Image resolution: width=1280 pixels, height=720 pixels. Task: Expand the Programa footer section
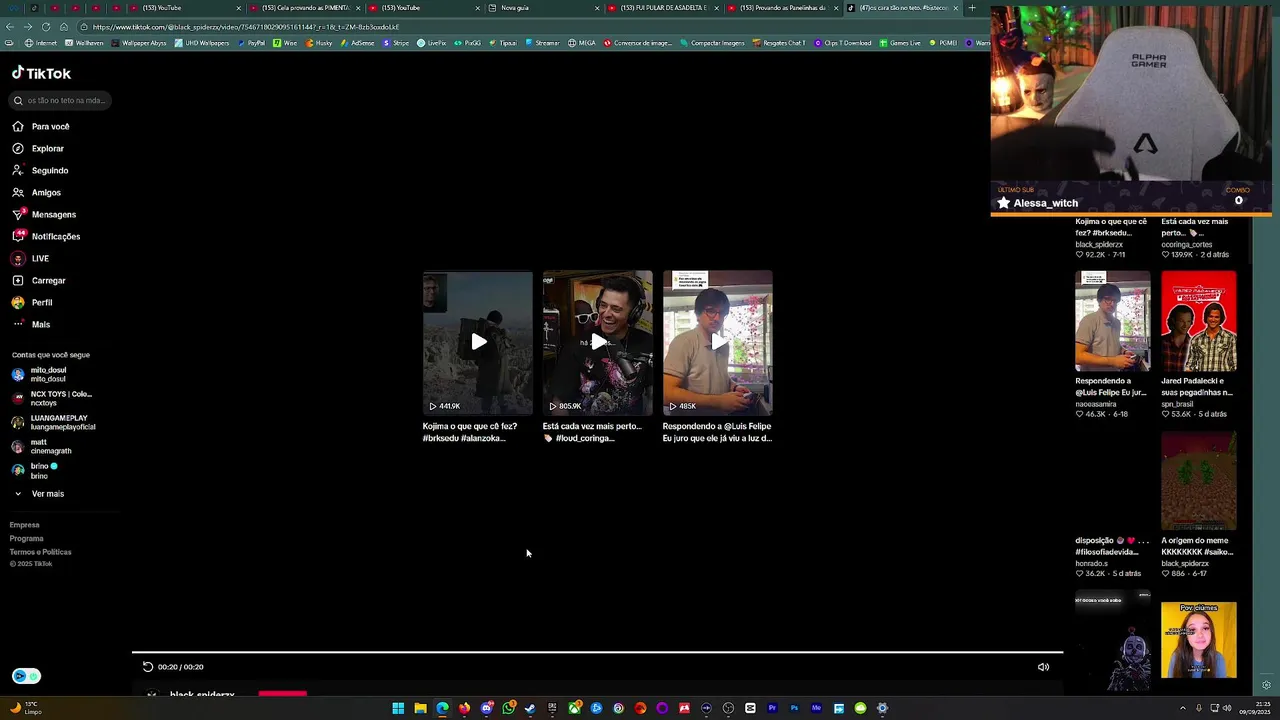pos(27,538)
